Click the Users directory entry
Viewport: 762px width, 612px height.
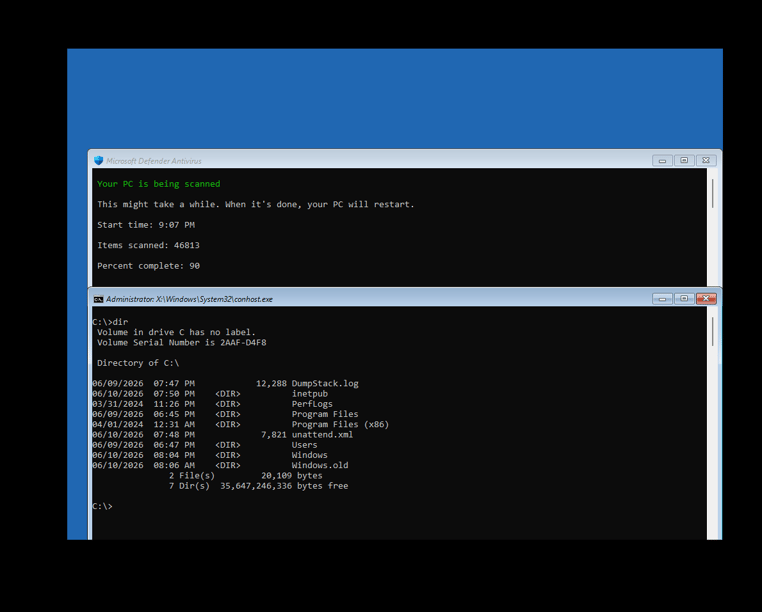point(205,444)
